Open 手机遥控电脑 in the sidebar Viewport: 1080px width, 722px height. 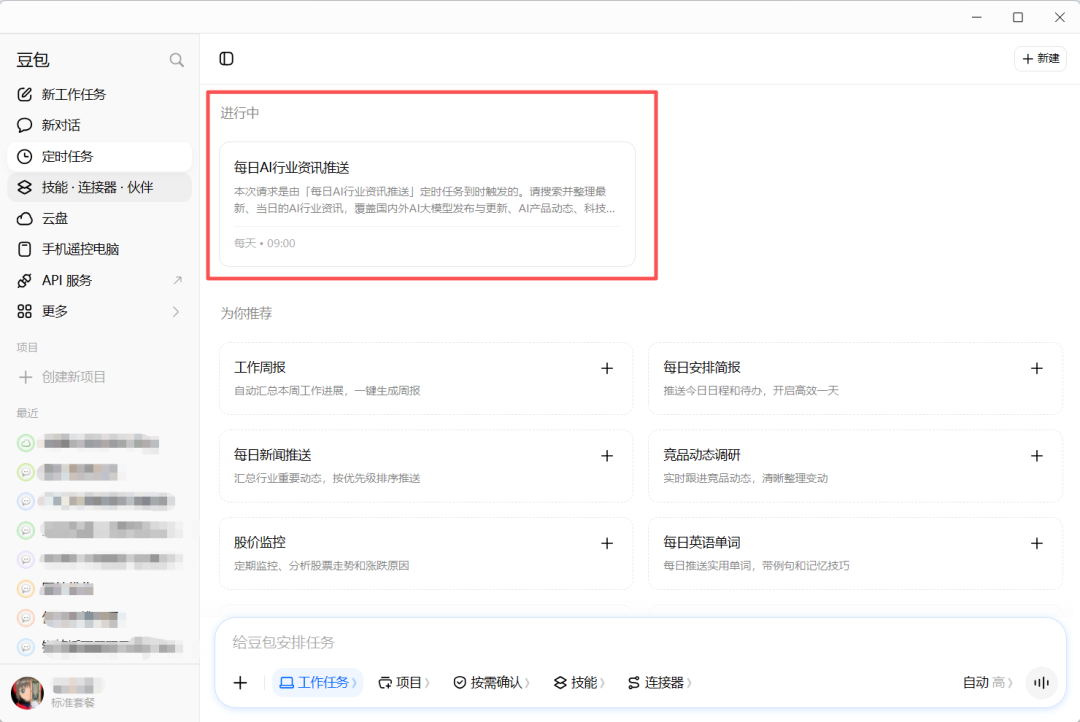pyautogui.click(x=100, y=249)
